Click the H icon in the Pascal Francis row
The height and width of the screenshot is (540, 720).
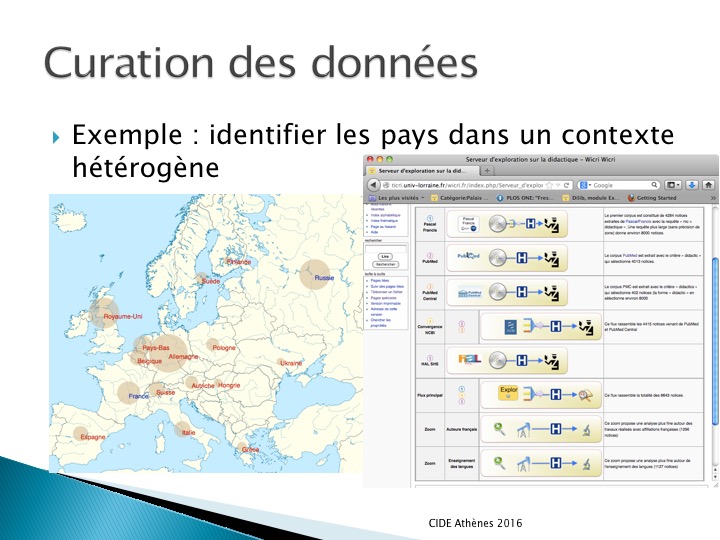tap(530, 224)
